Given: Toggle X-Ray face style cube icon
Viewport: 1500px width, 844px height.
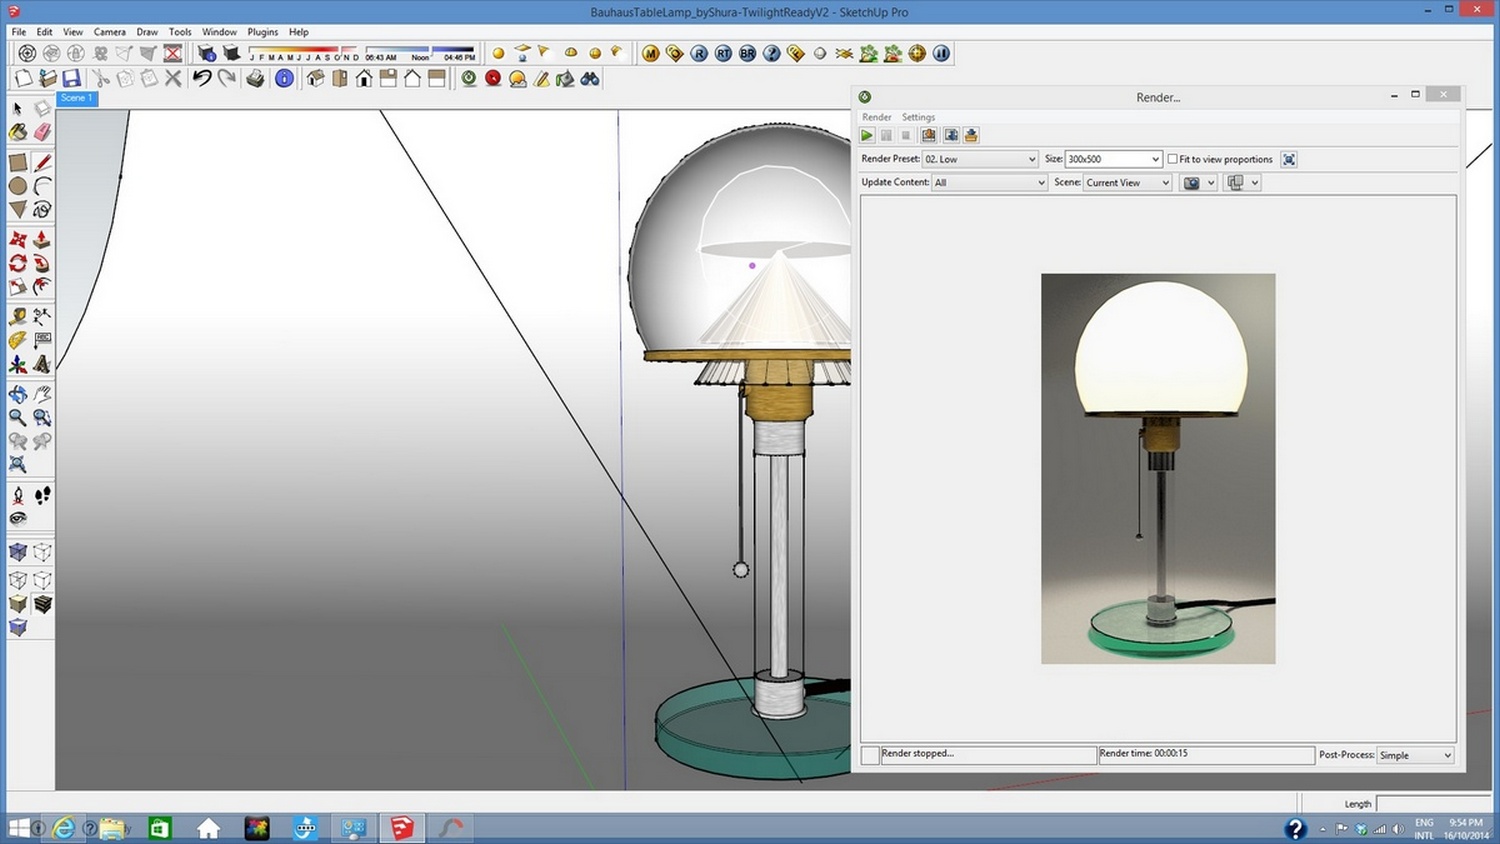Looking at the screenshot, I should [18, 551].
